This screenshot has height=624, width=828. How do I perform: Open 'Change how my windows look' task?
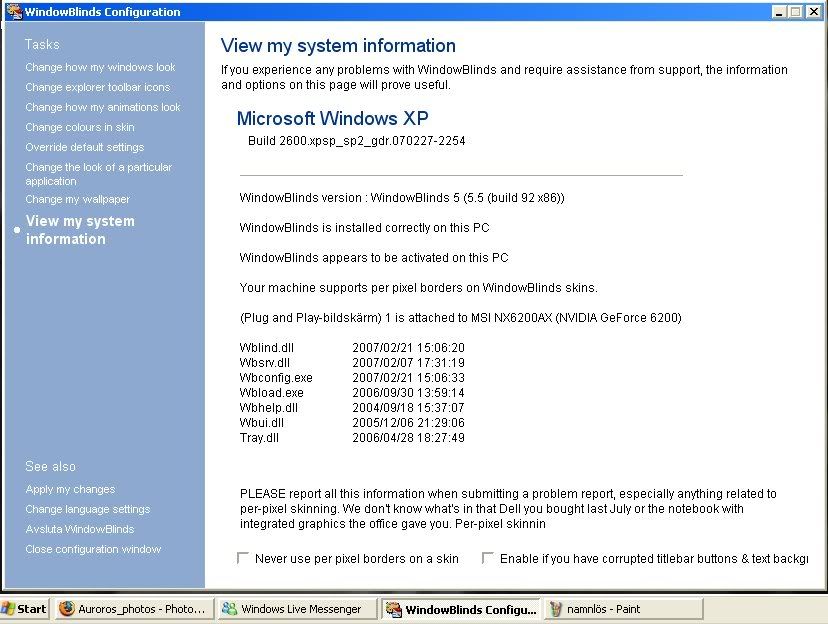coord(100,67)
